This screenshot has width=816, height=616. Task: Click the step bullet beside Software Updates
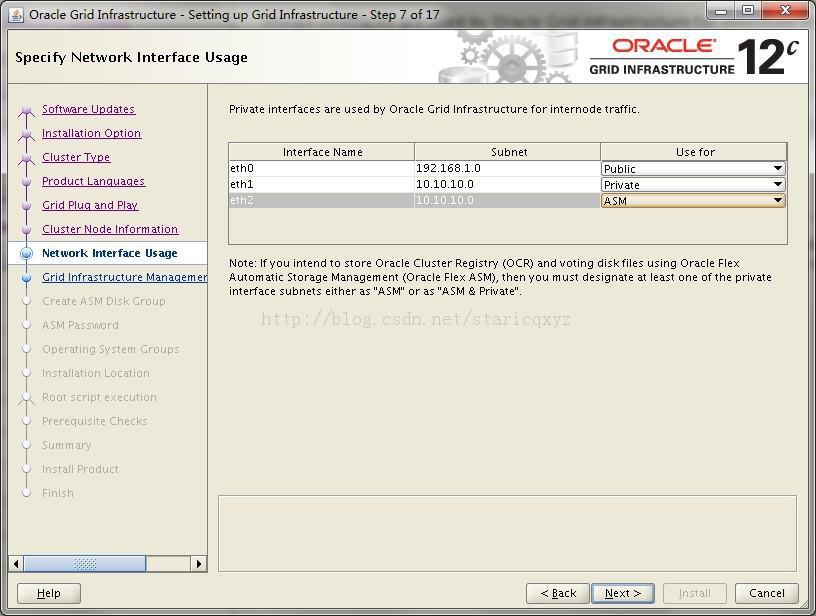26,110
